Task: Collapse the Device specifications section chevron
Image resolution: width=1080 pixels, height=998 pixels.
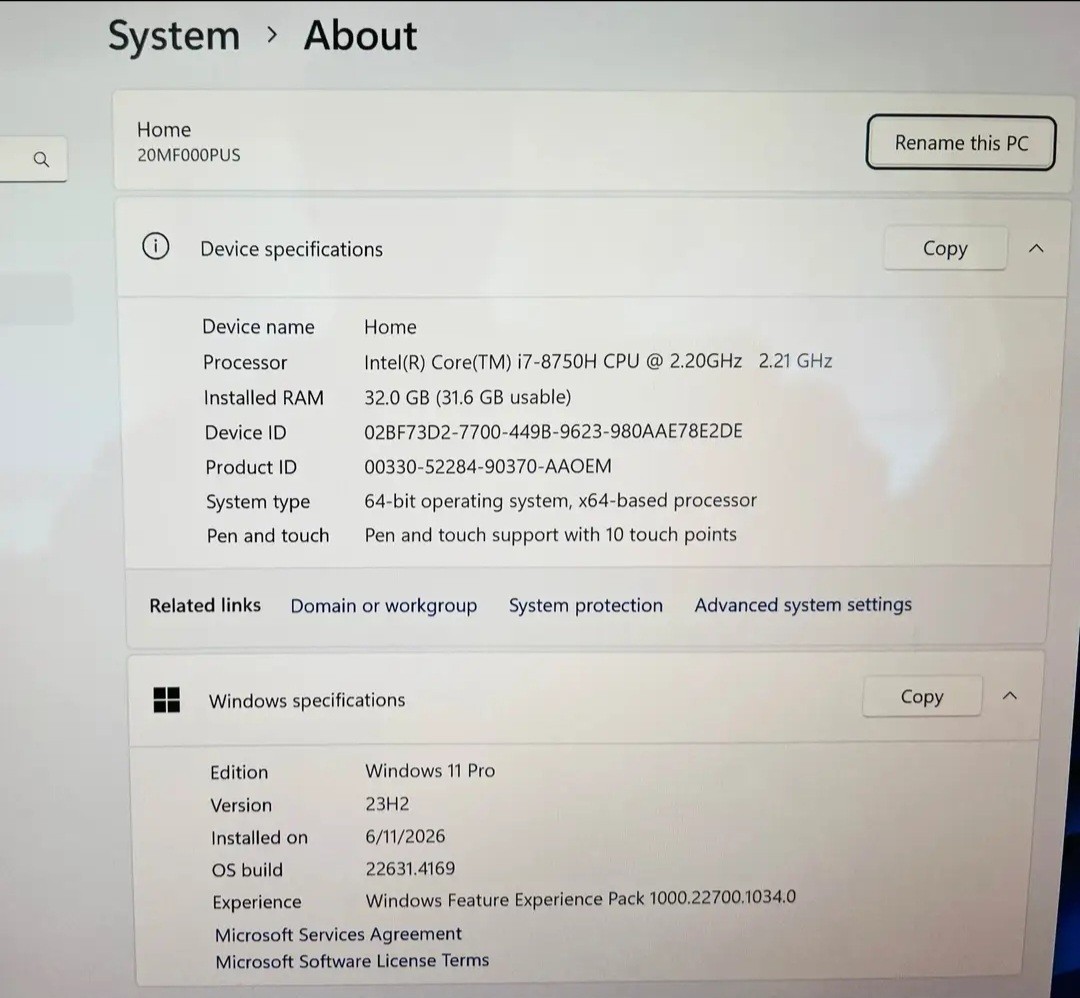Action: [1036, 248]
